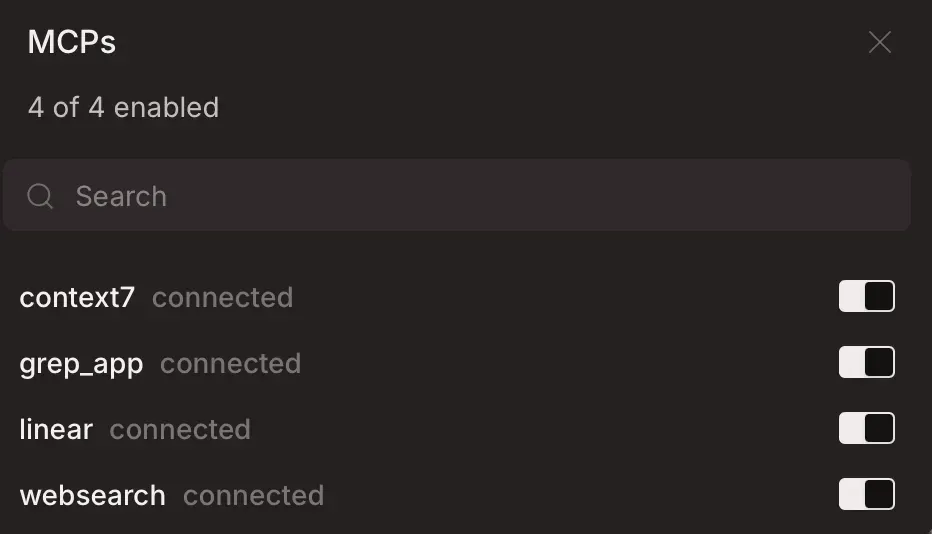932x534 pixels.
Task: Select the context7 server name
Action: [x=77, y=298]
